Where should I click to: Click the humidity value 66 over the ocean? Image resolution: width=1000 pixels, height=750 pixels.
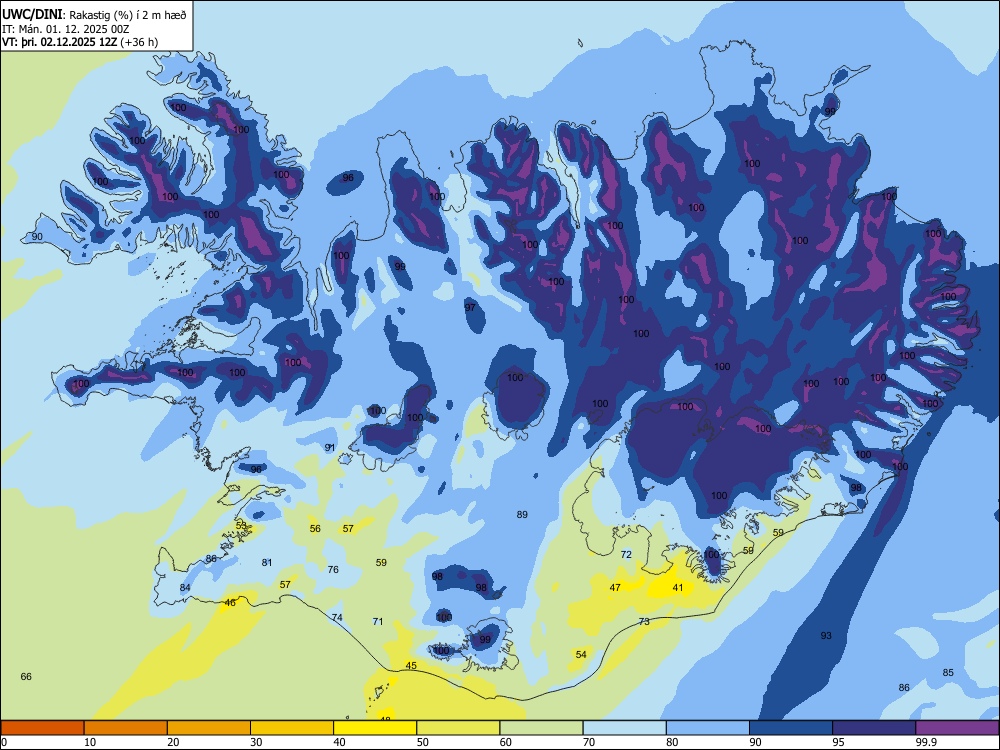[x=26, y=677]
